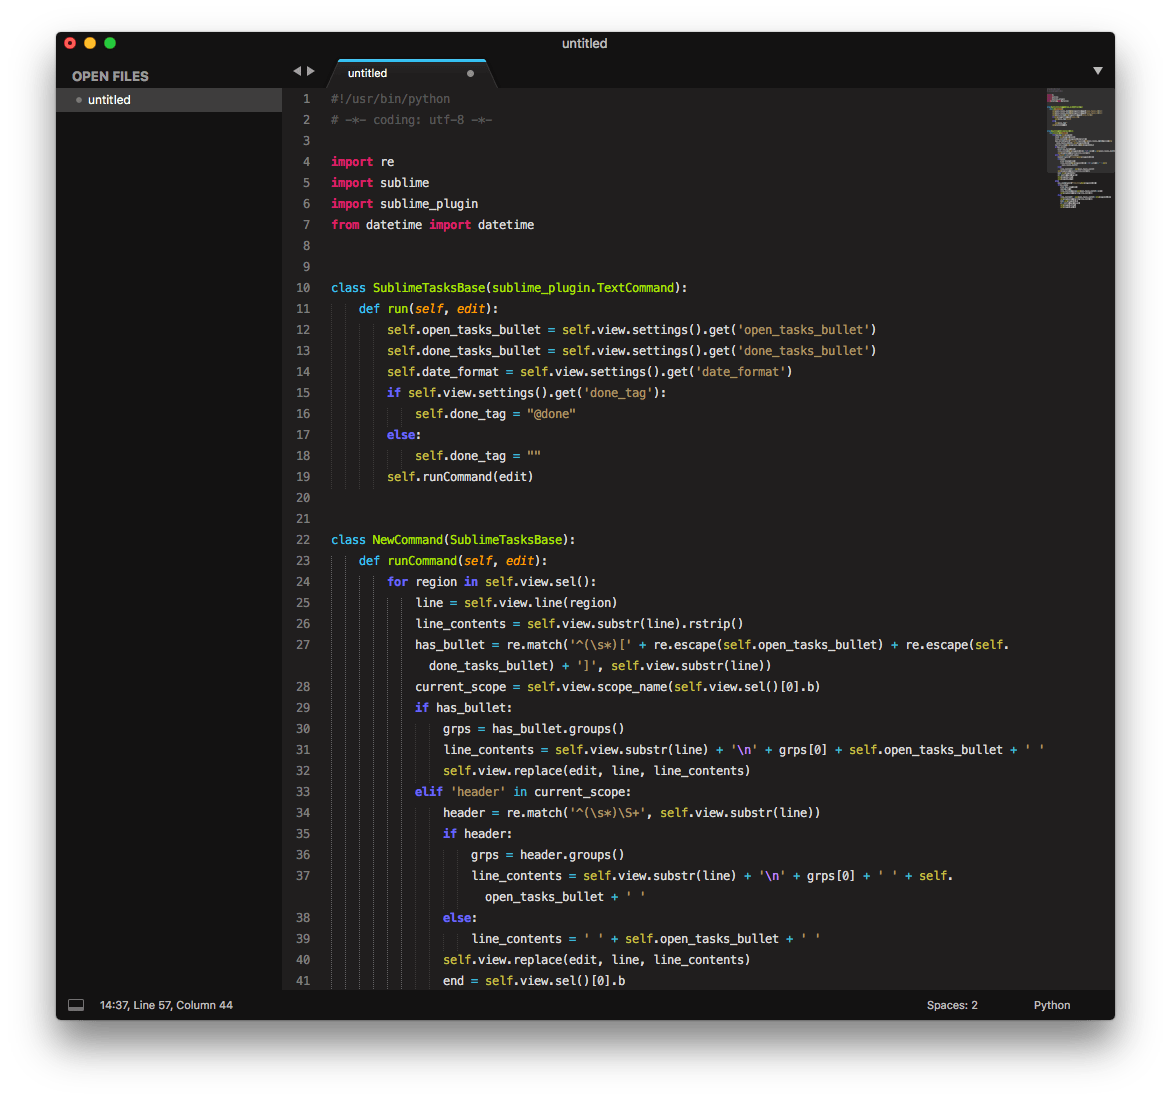Open the Python syntax selector
This screenshot has height=1100, width=1171.
1052,1005
